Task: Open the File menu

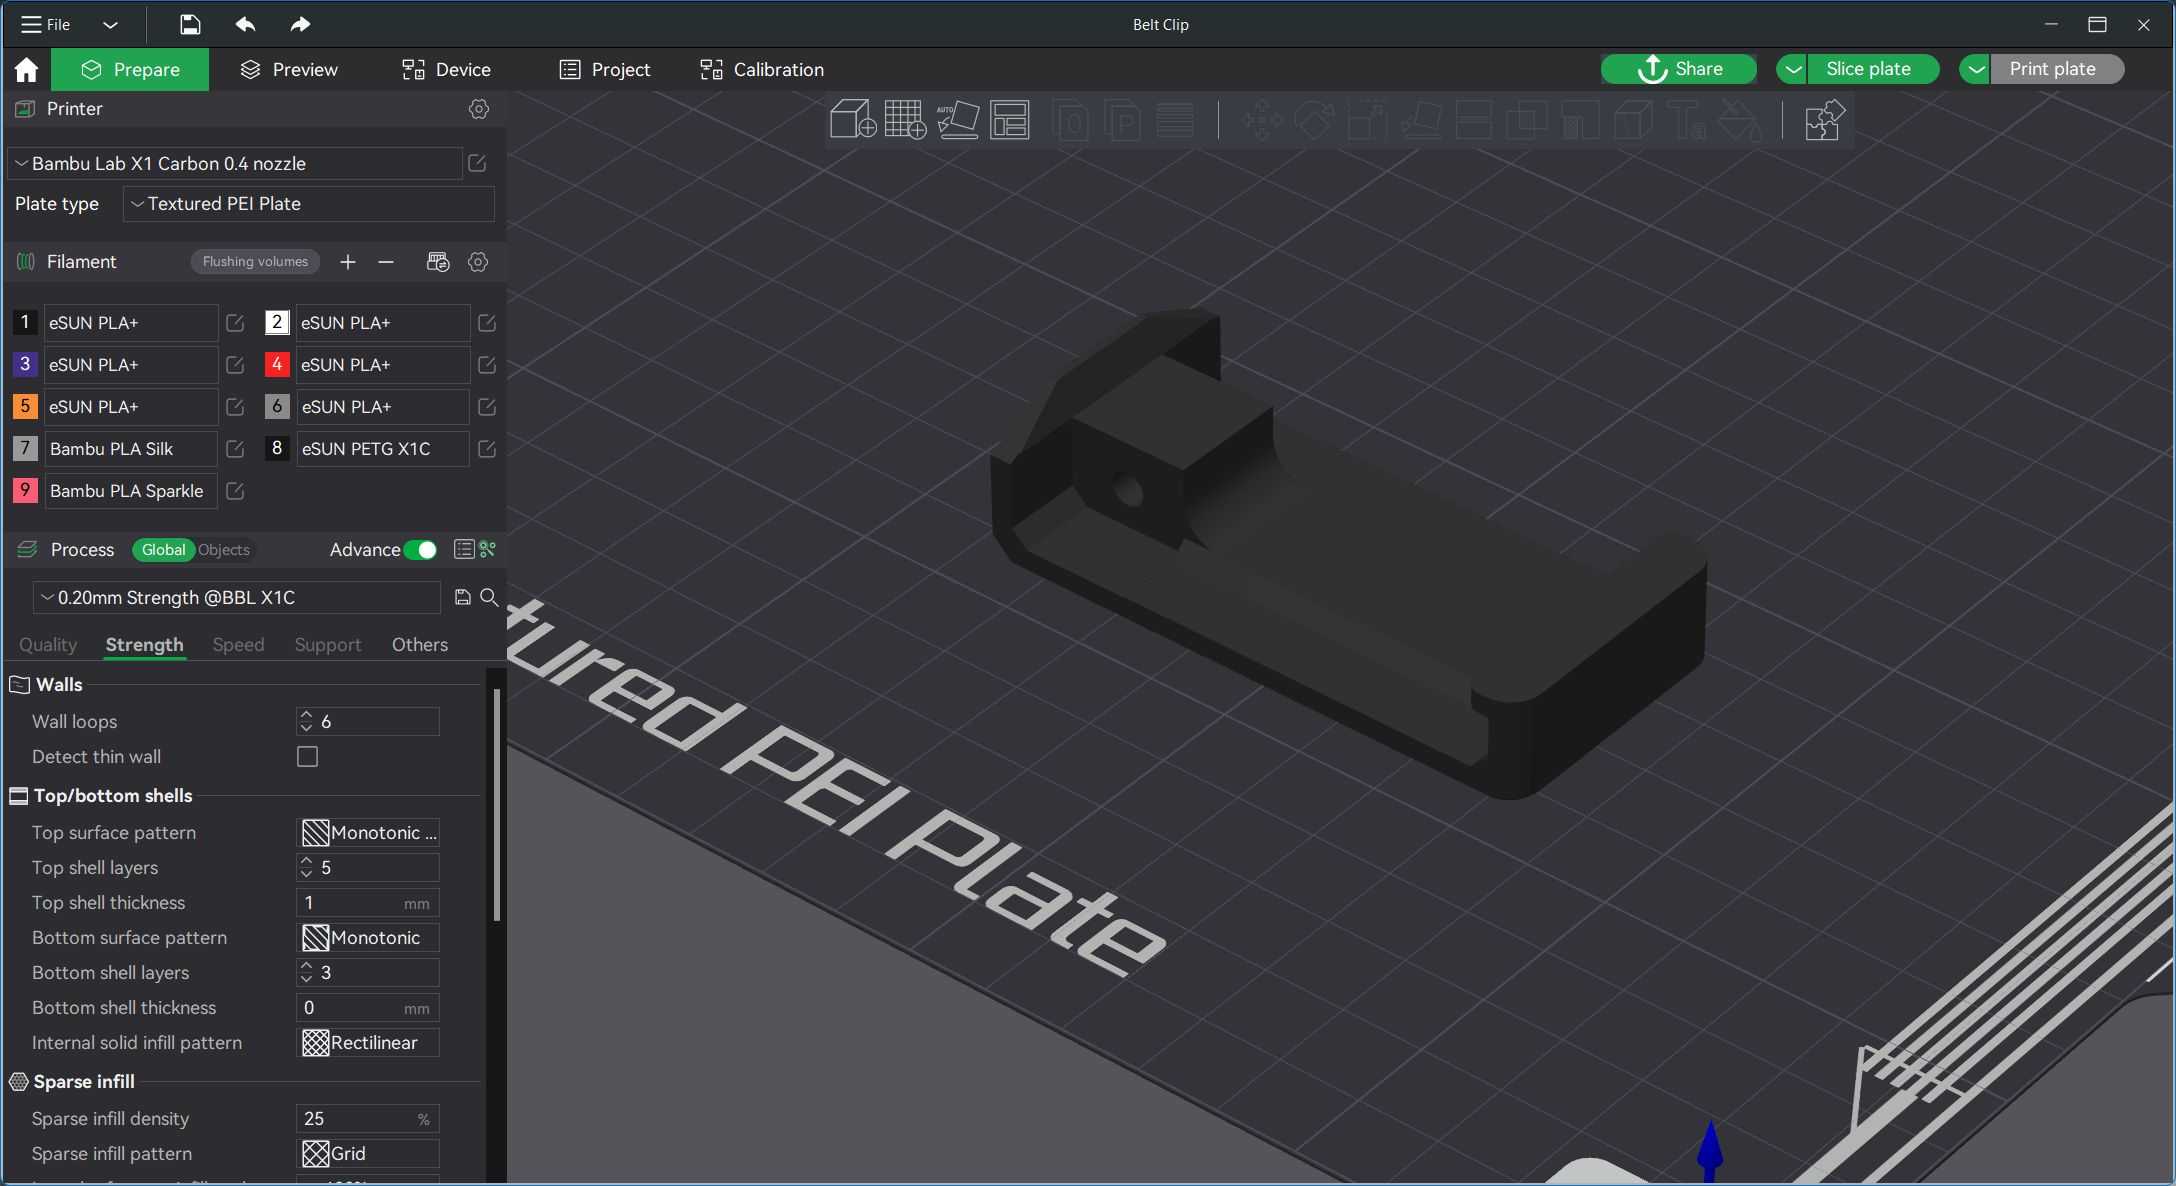Action: click(46, 24)
